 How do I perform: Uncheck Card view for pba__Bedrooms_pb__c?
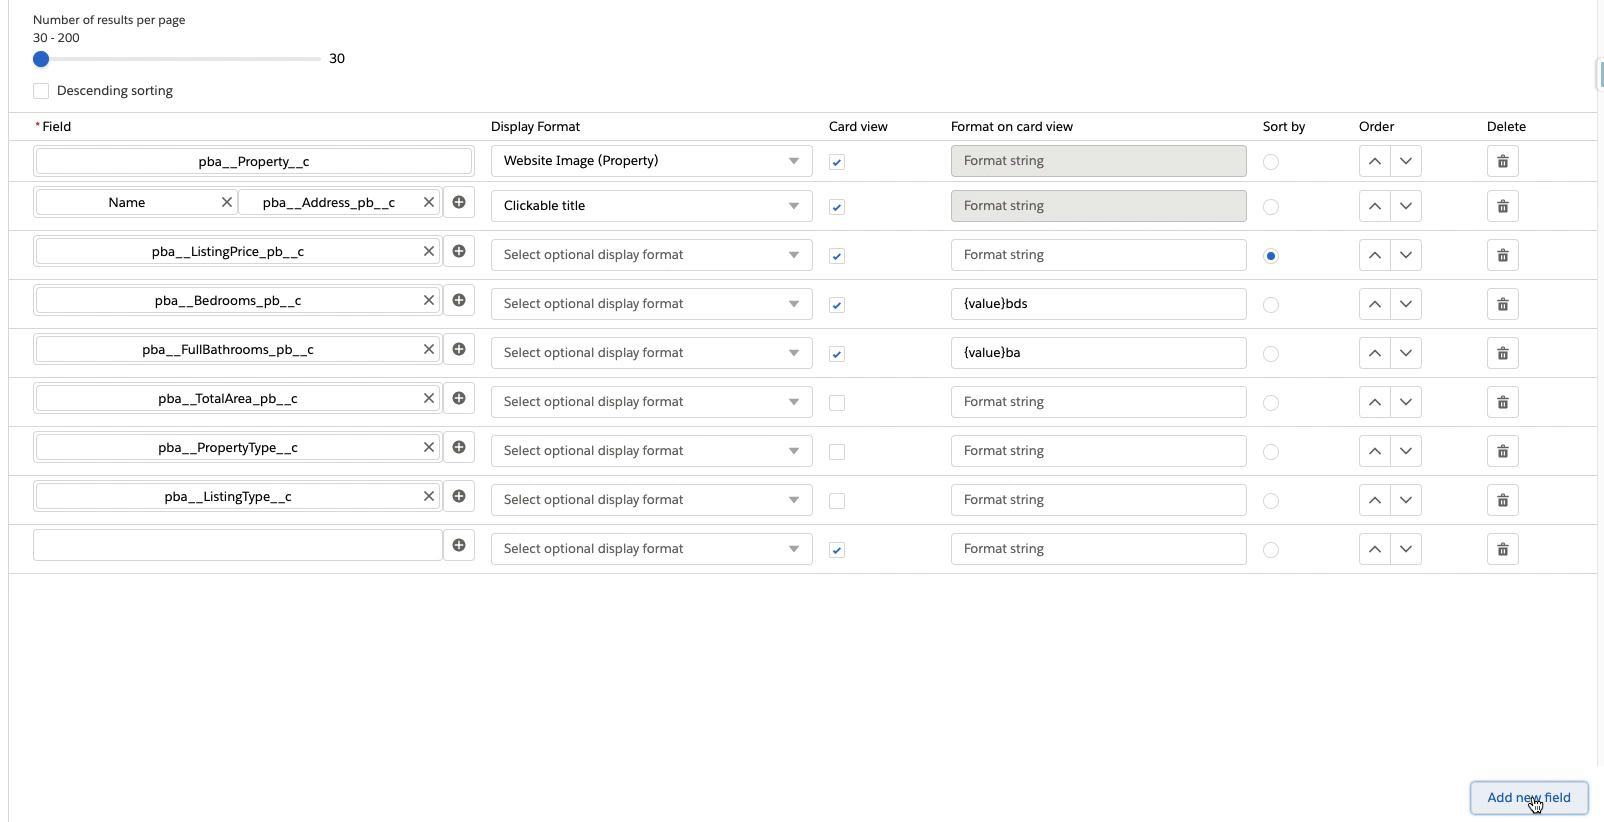(837, 305)
